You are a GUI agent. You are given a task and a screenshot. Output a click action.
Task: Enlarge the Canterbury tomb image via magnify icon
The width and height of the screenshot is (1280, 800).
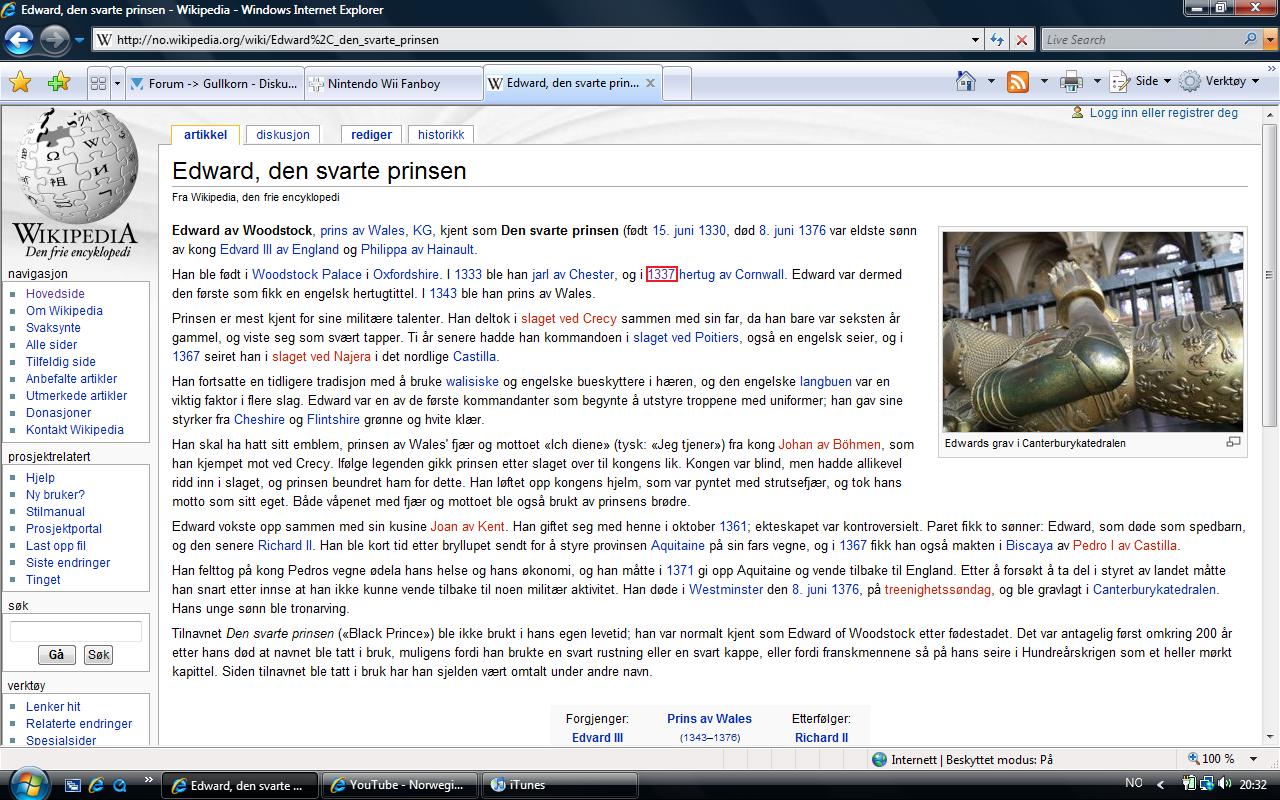pyautogui.click(x=1233, y=442)
